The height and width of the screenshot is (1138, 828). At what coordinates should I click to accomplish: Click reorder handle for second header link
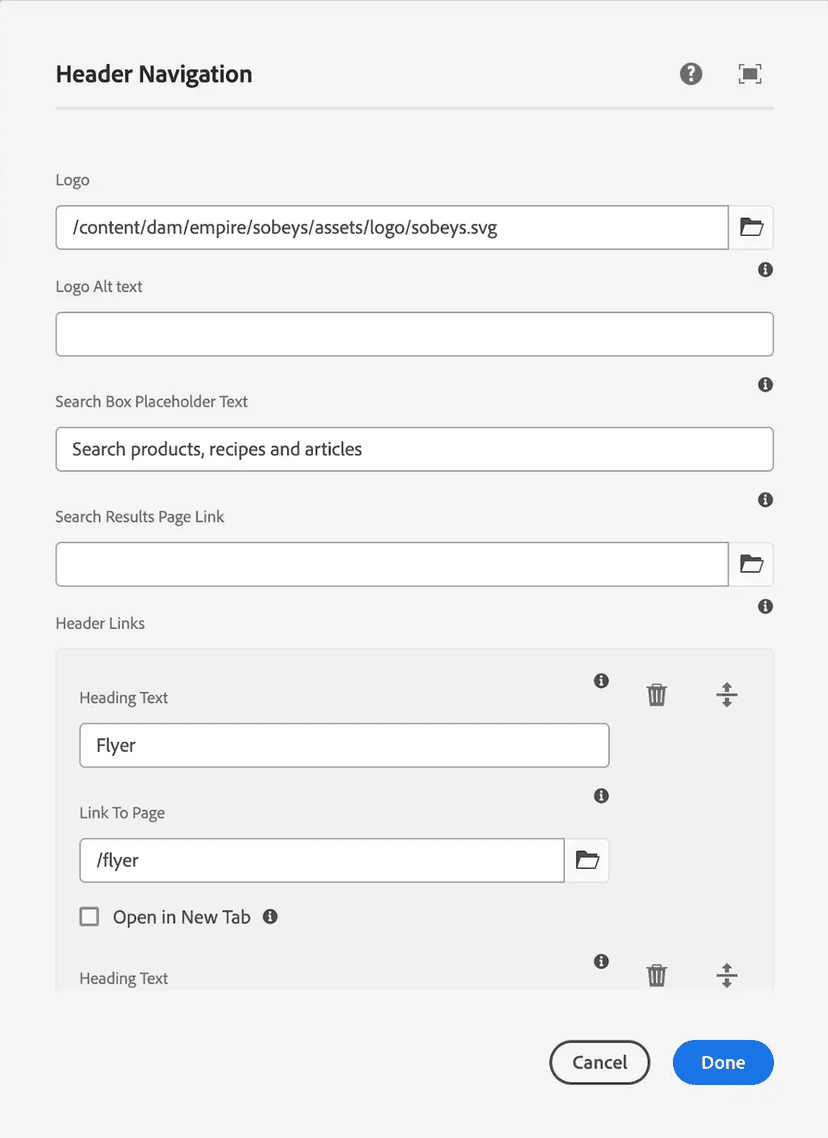point(727,975)
